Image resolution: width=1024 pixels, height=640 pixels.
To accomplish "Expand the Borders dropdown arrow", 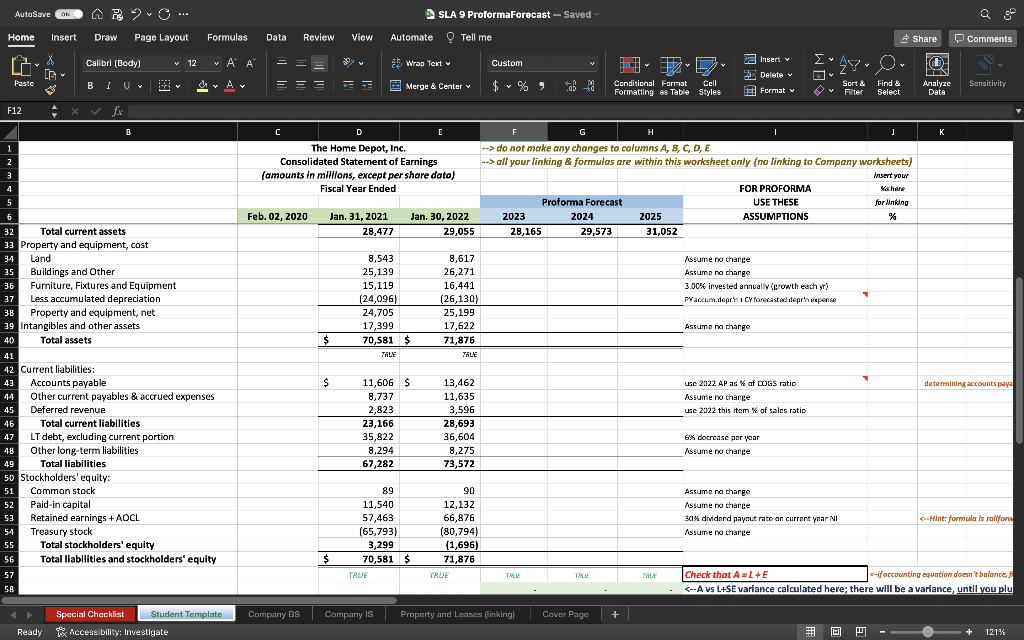I will pyautogui.click(x=177, y=86).
